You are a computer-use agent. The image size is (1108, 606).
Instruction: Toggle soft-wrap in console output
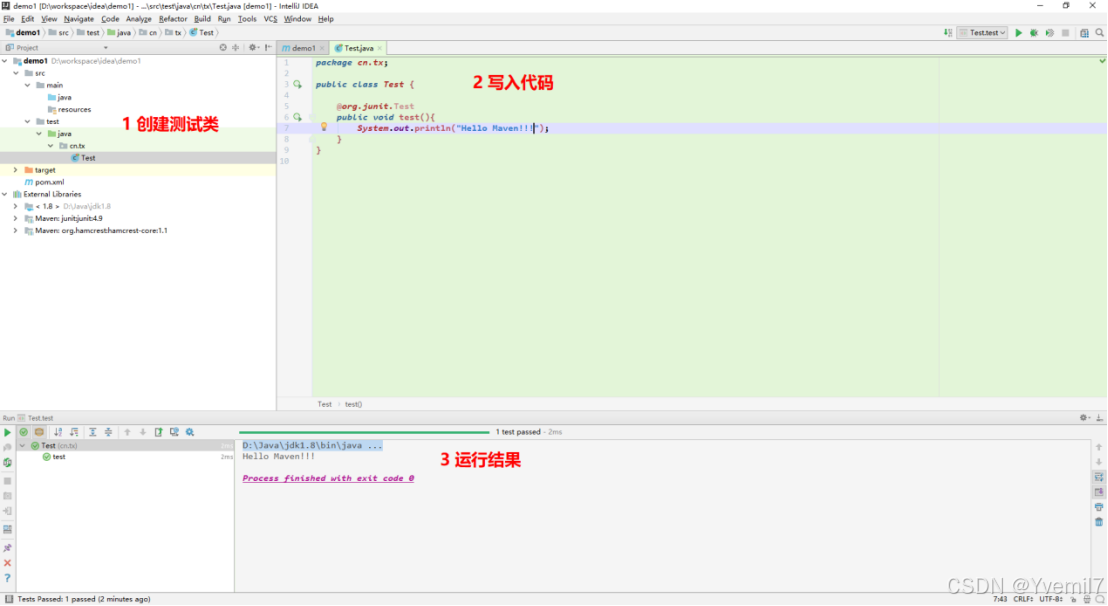coord(1099,477)
